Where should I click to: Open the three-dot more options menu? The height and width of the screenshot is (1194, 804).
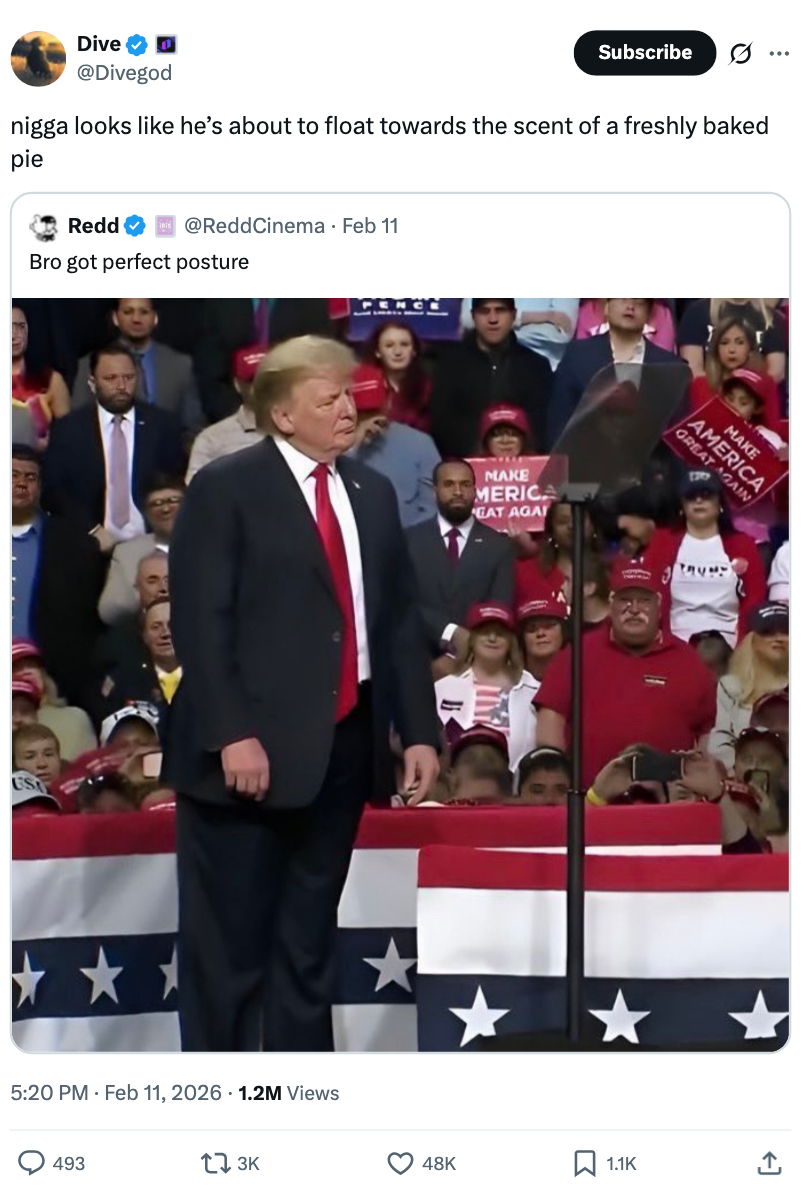(779, 53)
